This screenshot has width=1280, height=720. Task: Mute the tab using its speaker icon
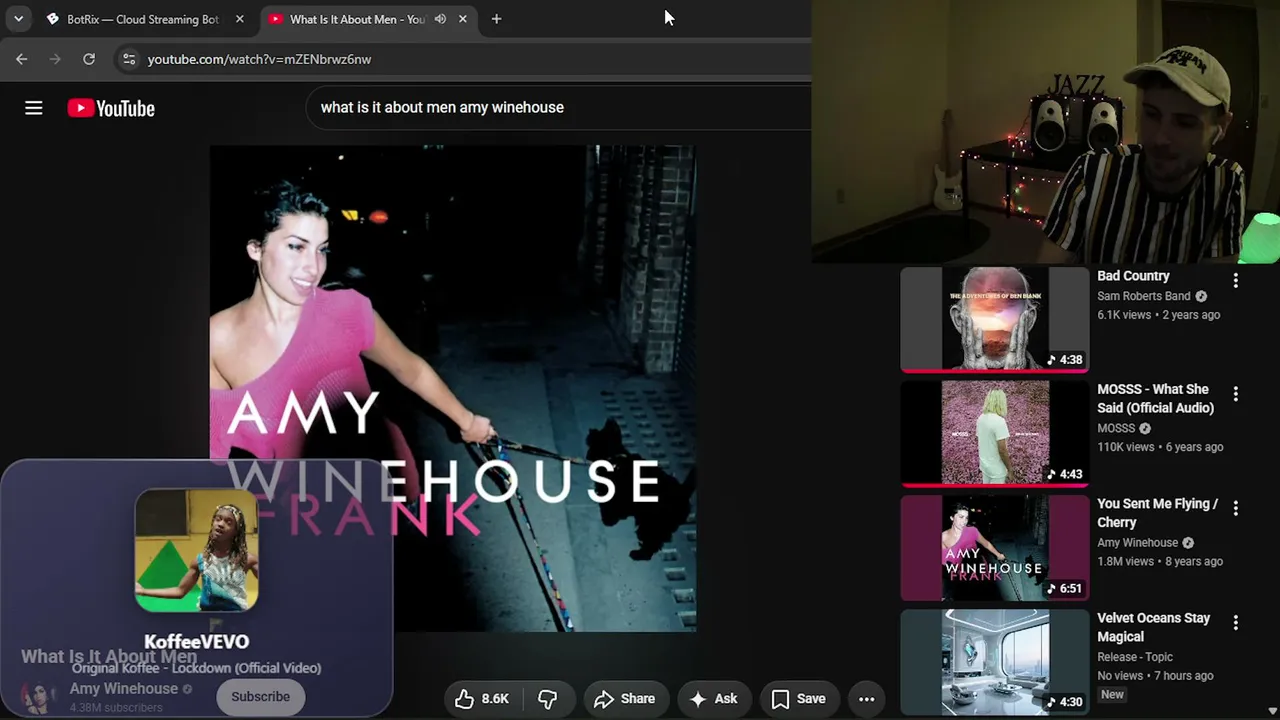click(440, 19)
